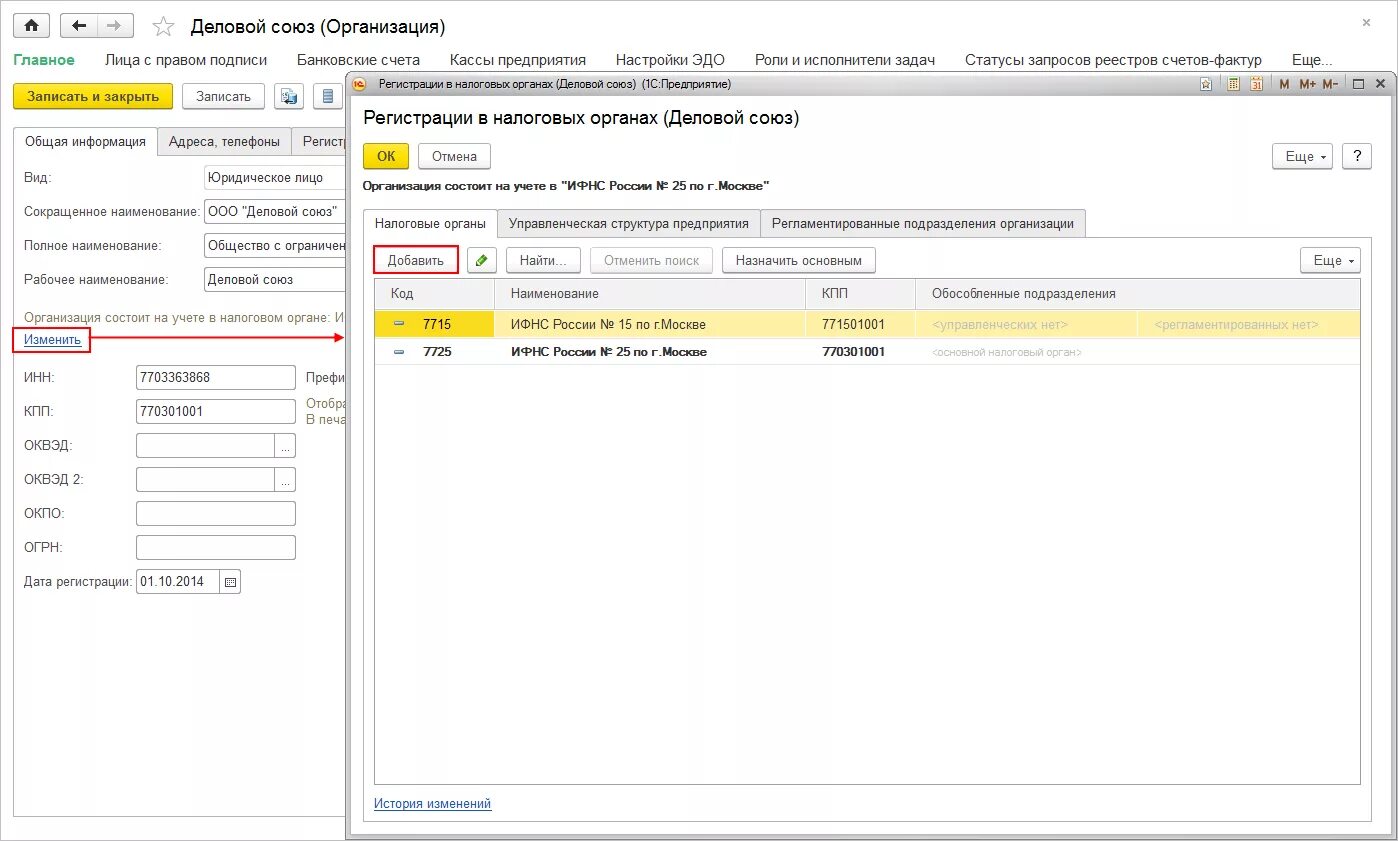Maximize the Регистрации в налоговых органах dialog

pos(1357,84)
